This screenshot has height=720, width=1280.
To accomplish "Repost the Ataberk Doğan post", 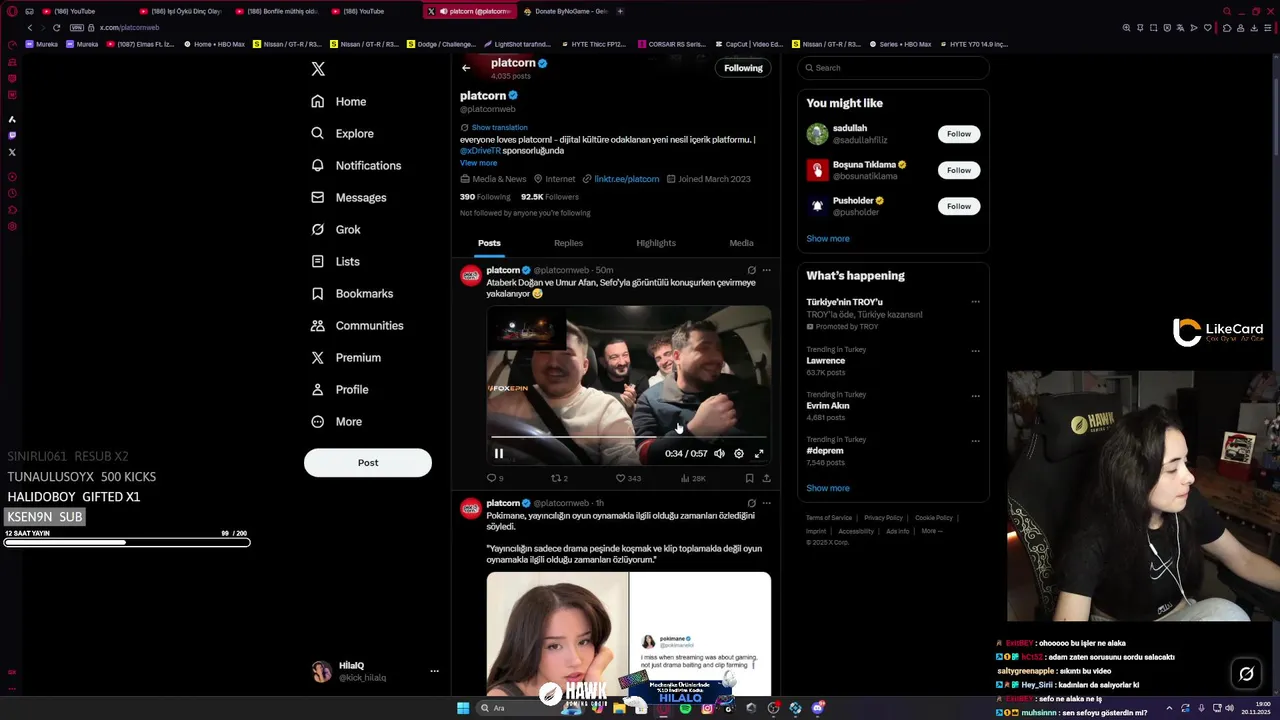I will point(560,478).
